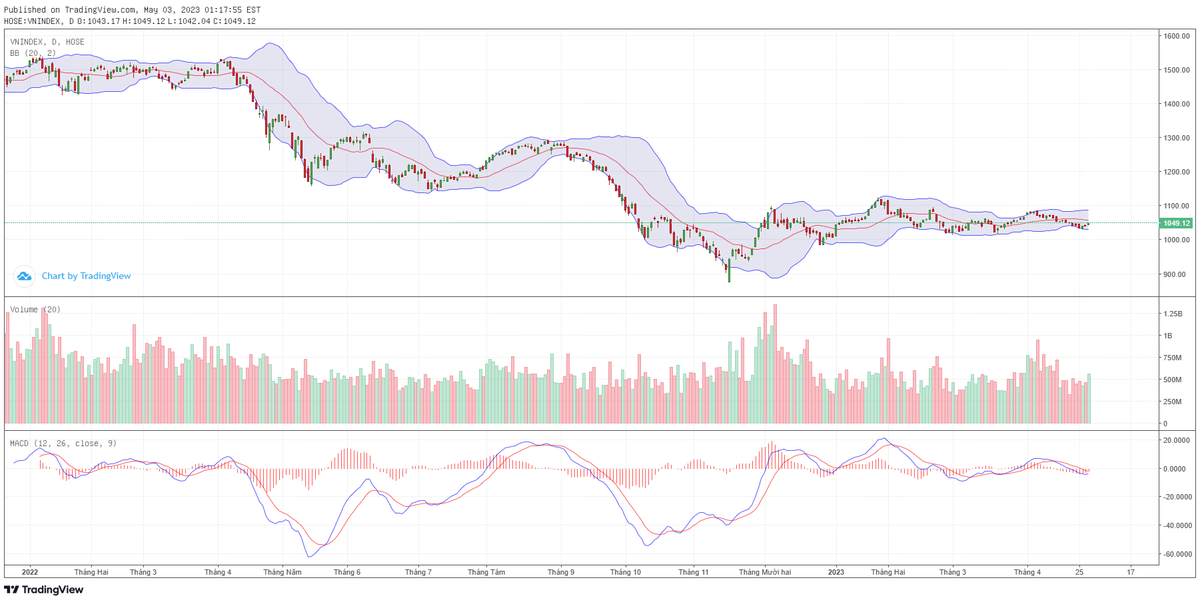
Task: Click the 1600.00 price axis label
Action: click(1174, 36)
